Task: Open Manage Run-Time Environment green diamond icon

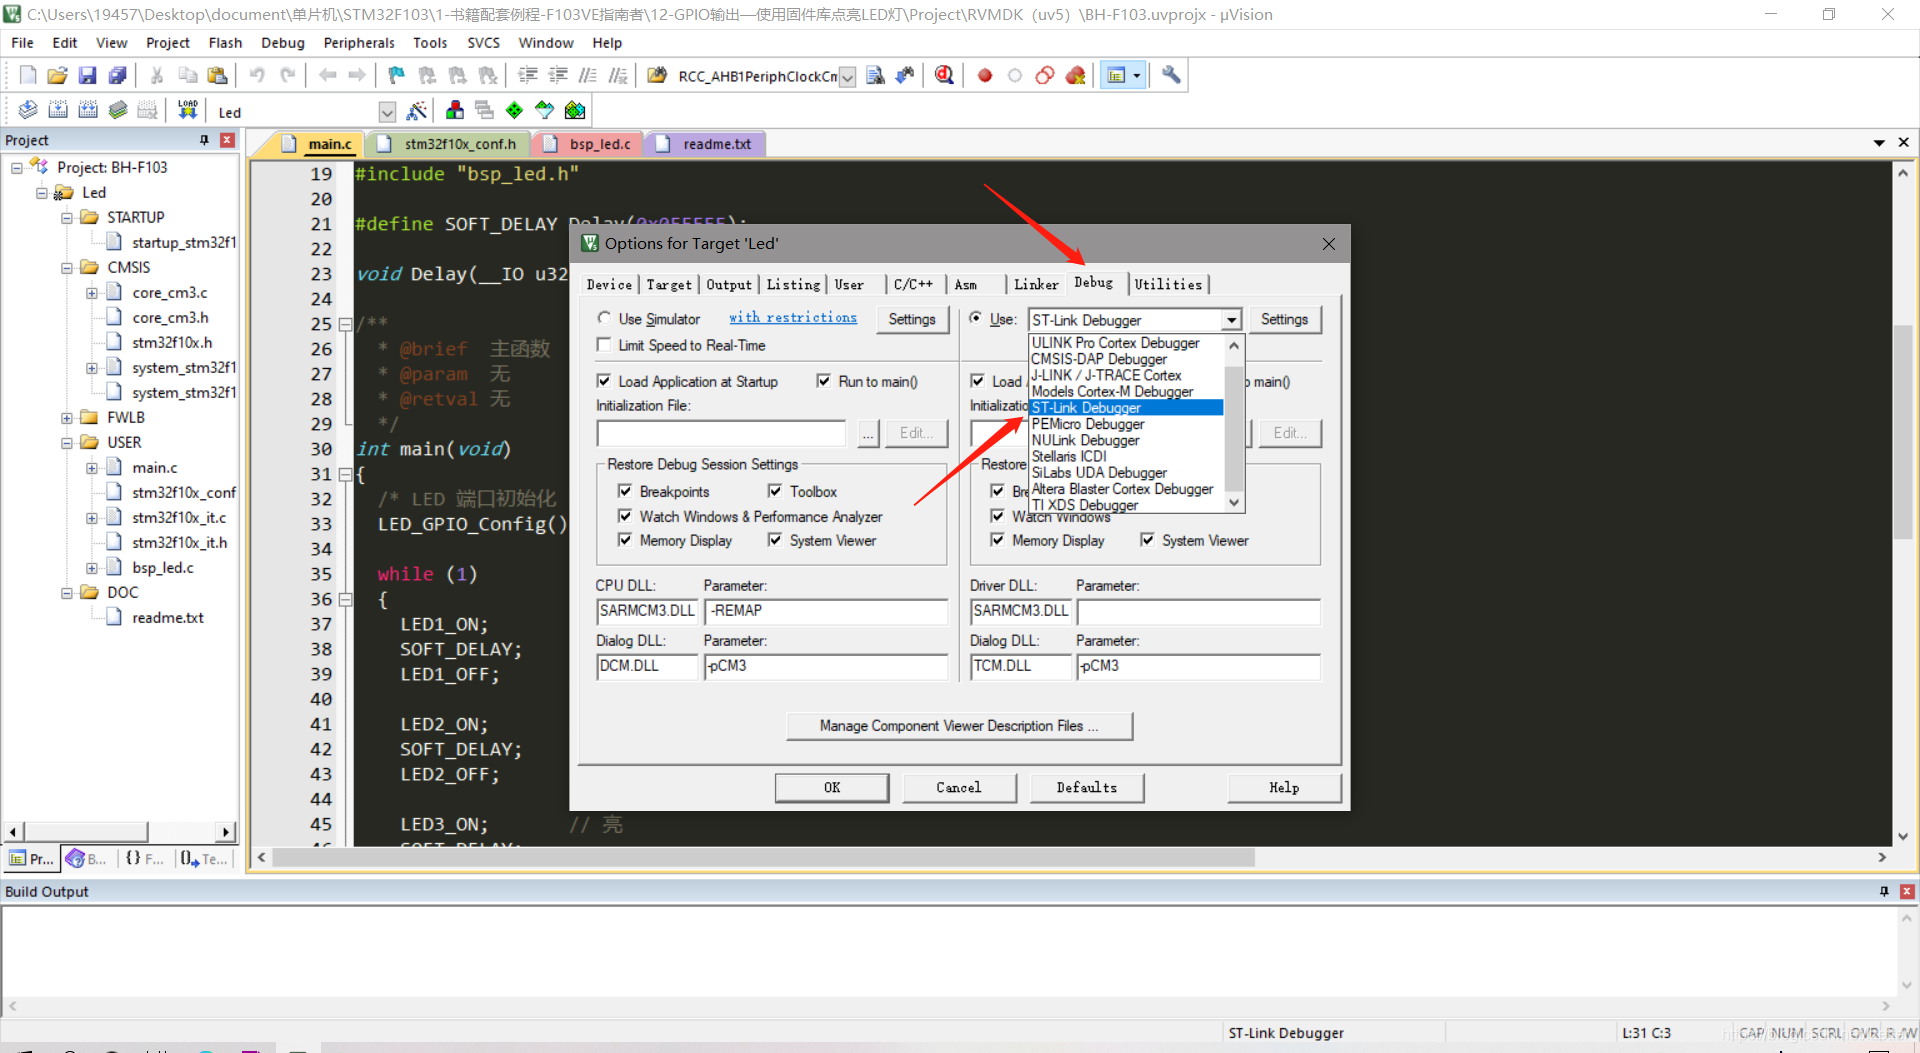Action: click(x=515, y=111)
